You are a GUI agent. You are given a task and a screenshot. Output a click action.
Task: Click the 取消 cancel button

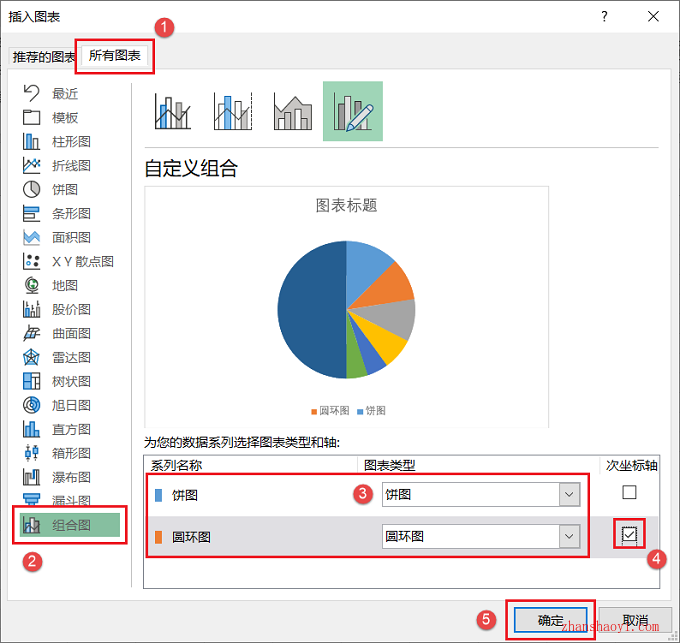click(x=635, y=620)
